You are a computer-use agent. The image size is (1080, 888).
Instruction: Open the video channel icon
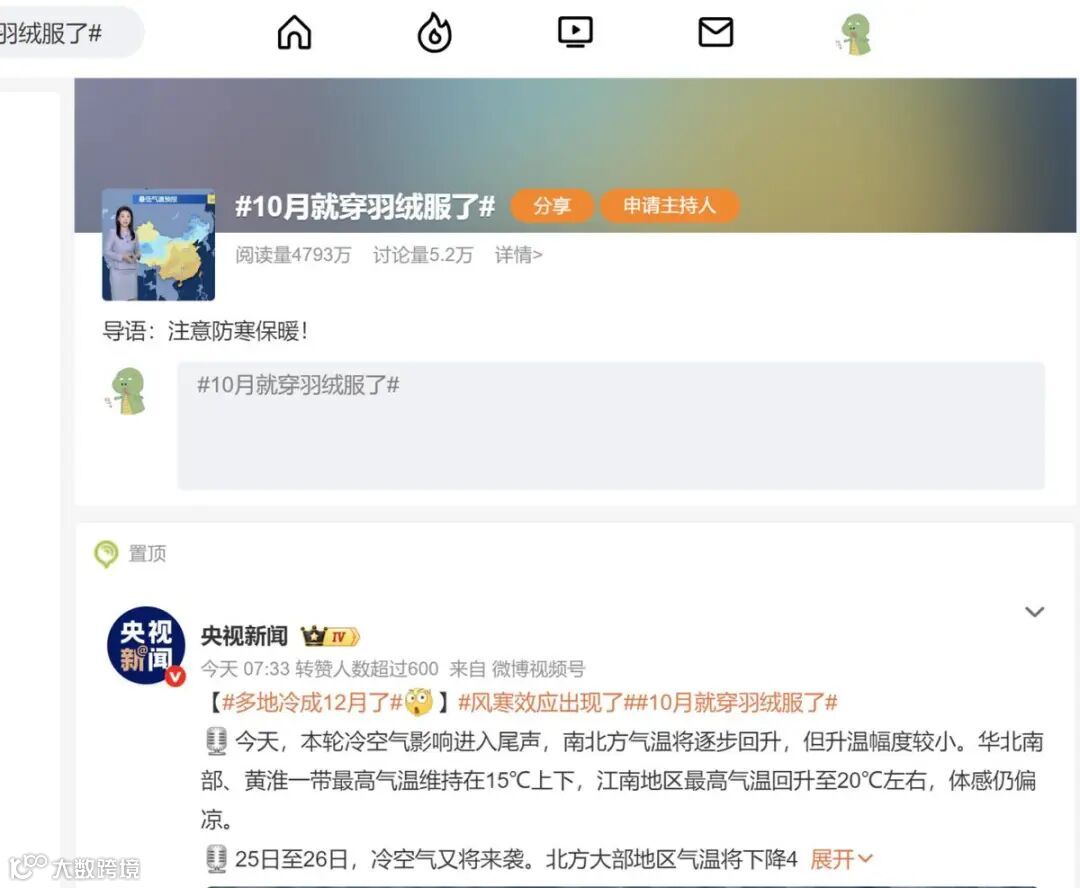[x=575, y=32]
